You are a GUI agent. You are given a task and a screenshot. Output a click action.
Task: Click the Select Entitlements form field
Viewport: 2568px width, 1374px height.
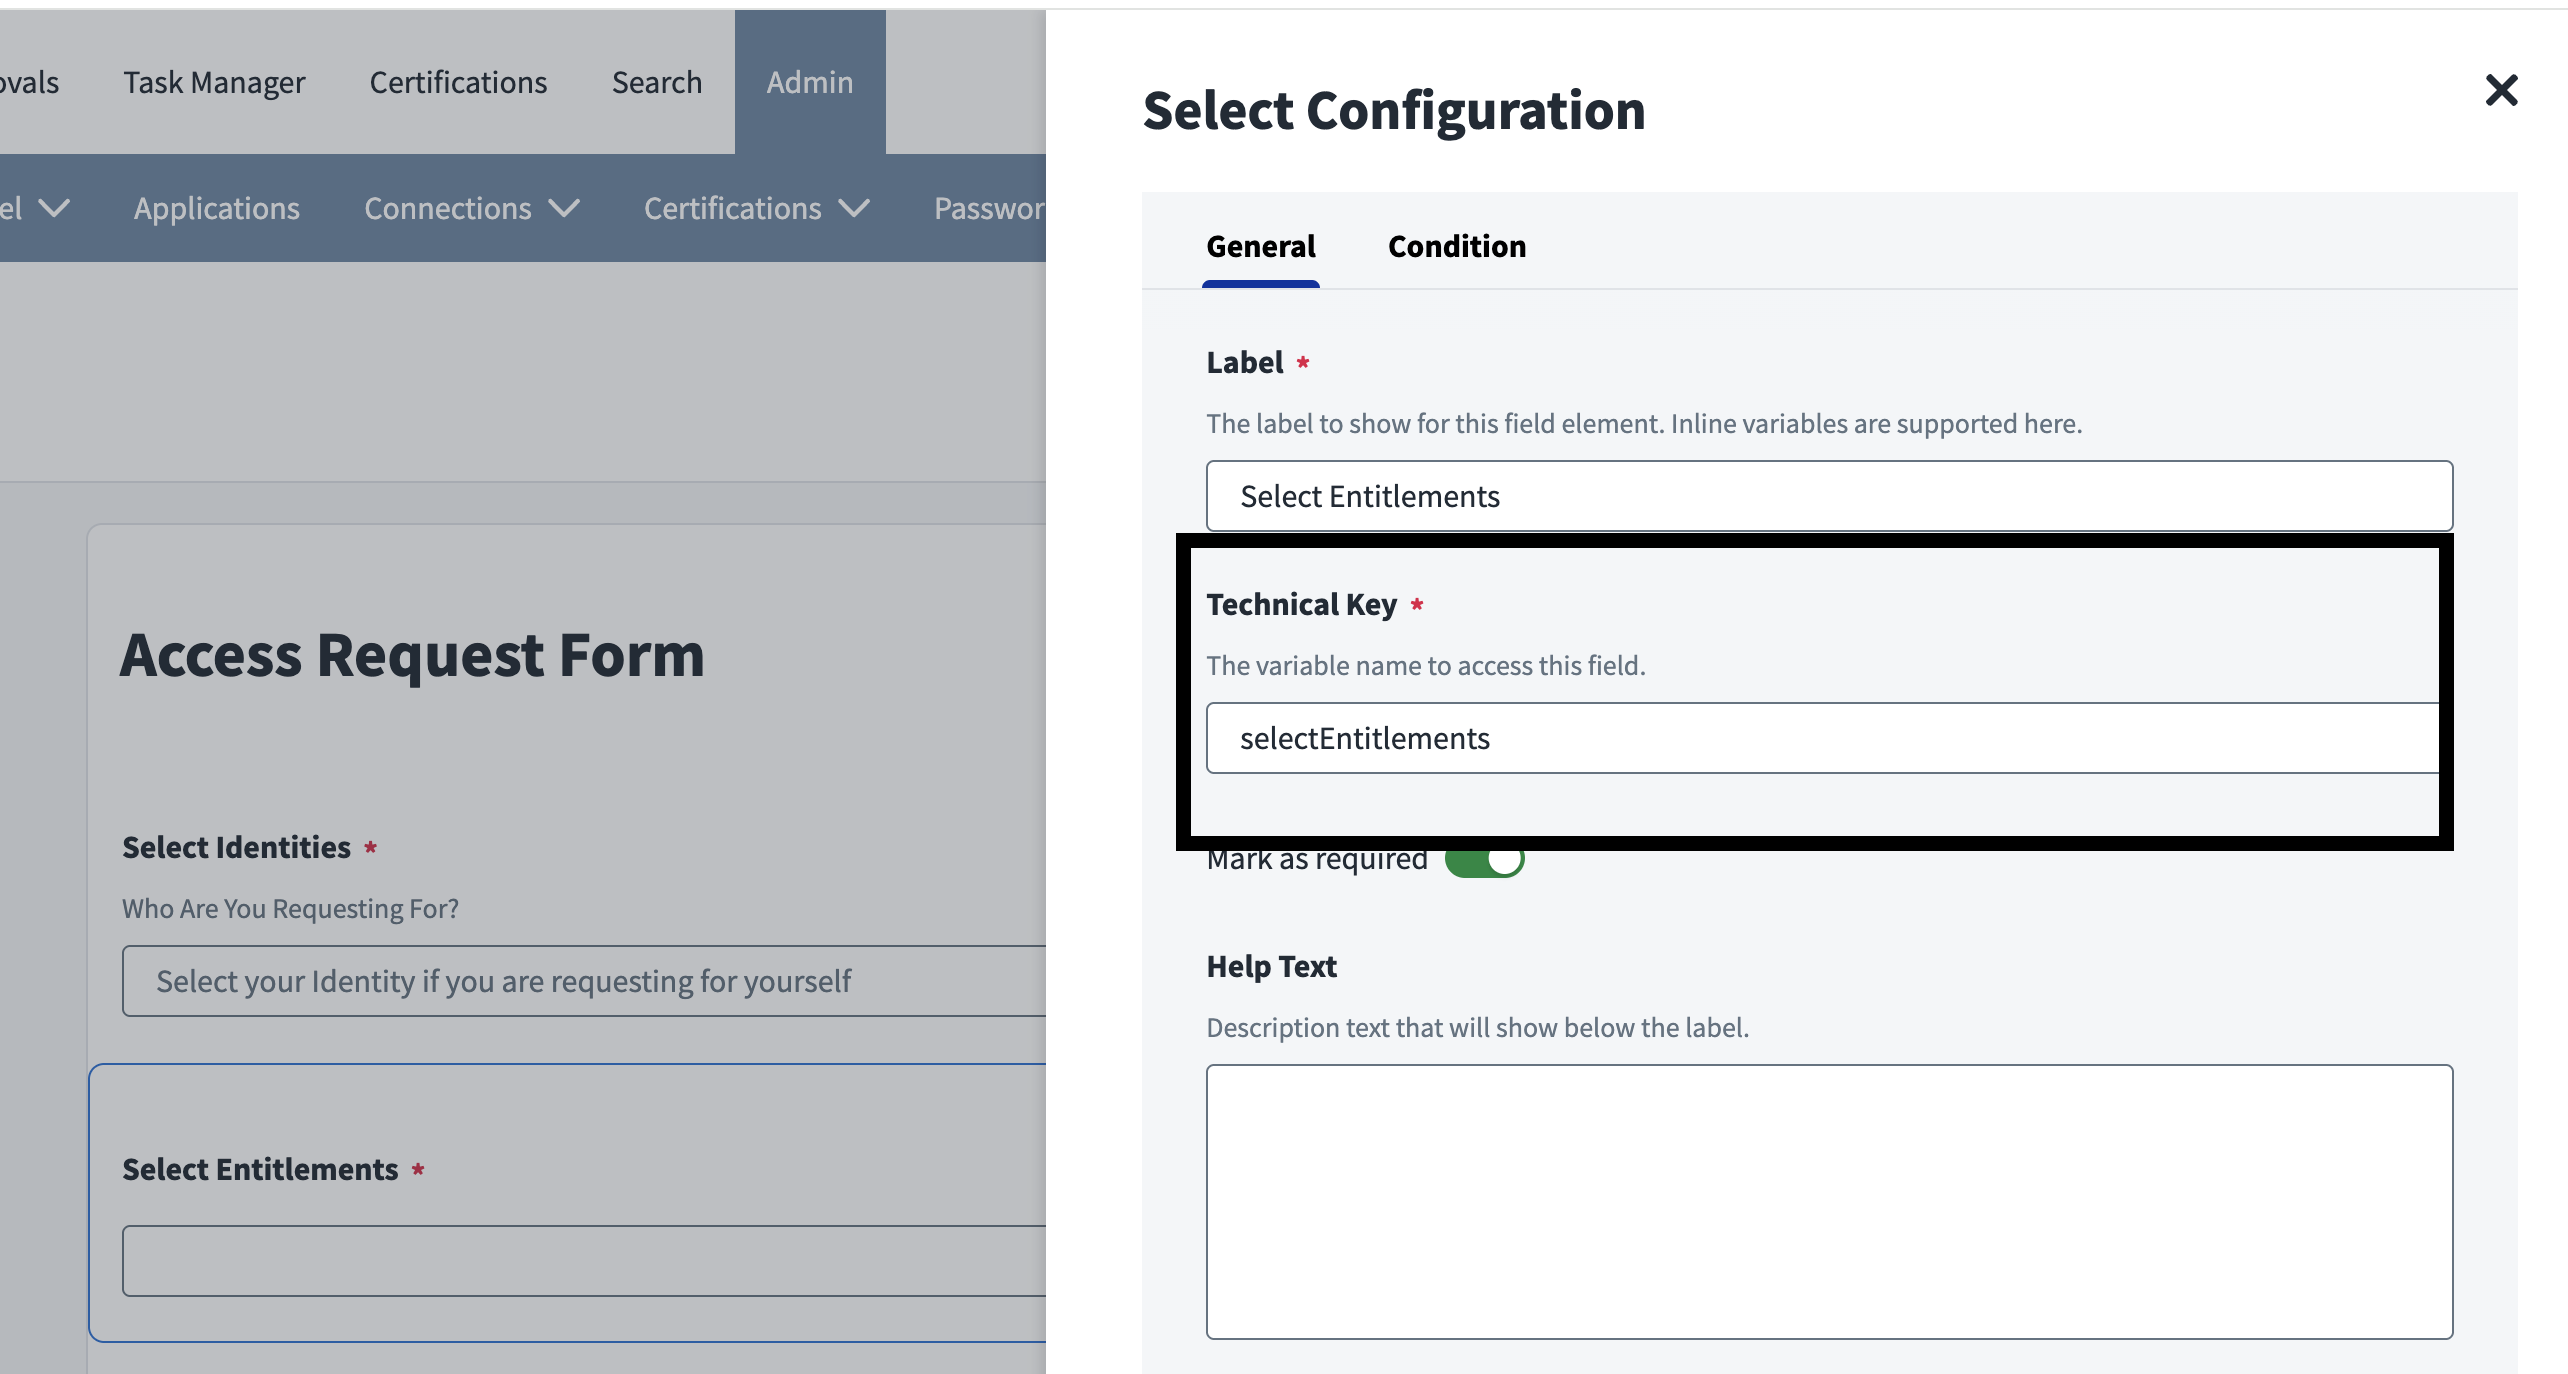pos(584,1261)
